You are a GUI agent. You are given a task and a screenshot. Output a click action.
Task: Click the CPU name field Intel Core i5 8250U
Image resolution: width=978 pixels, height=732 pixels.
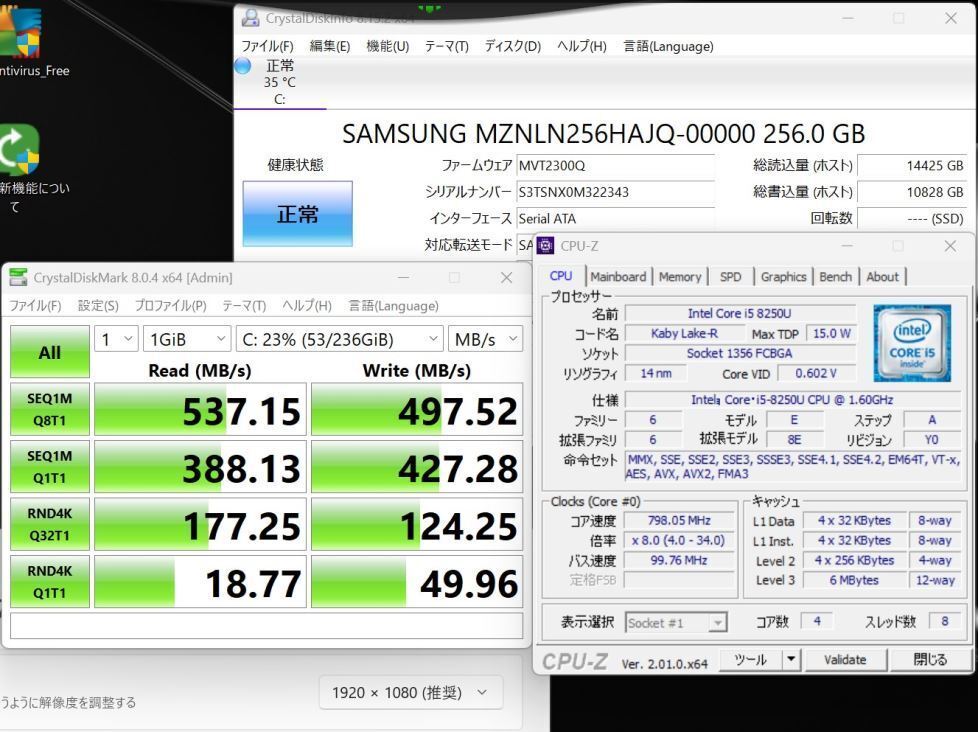[740, 313]
